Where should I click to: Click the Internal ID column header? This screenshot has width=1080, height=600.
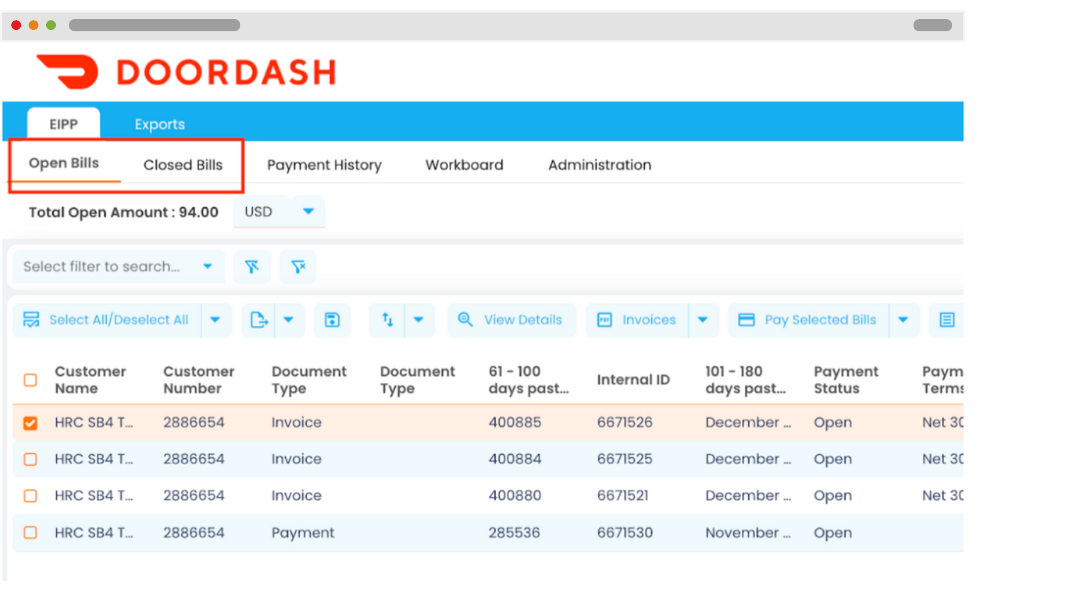(633, 380)
